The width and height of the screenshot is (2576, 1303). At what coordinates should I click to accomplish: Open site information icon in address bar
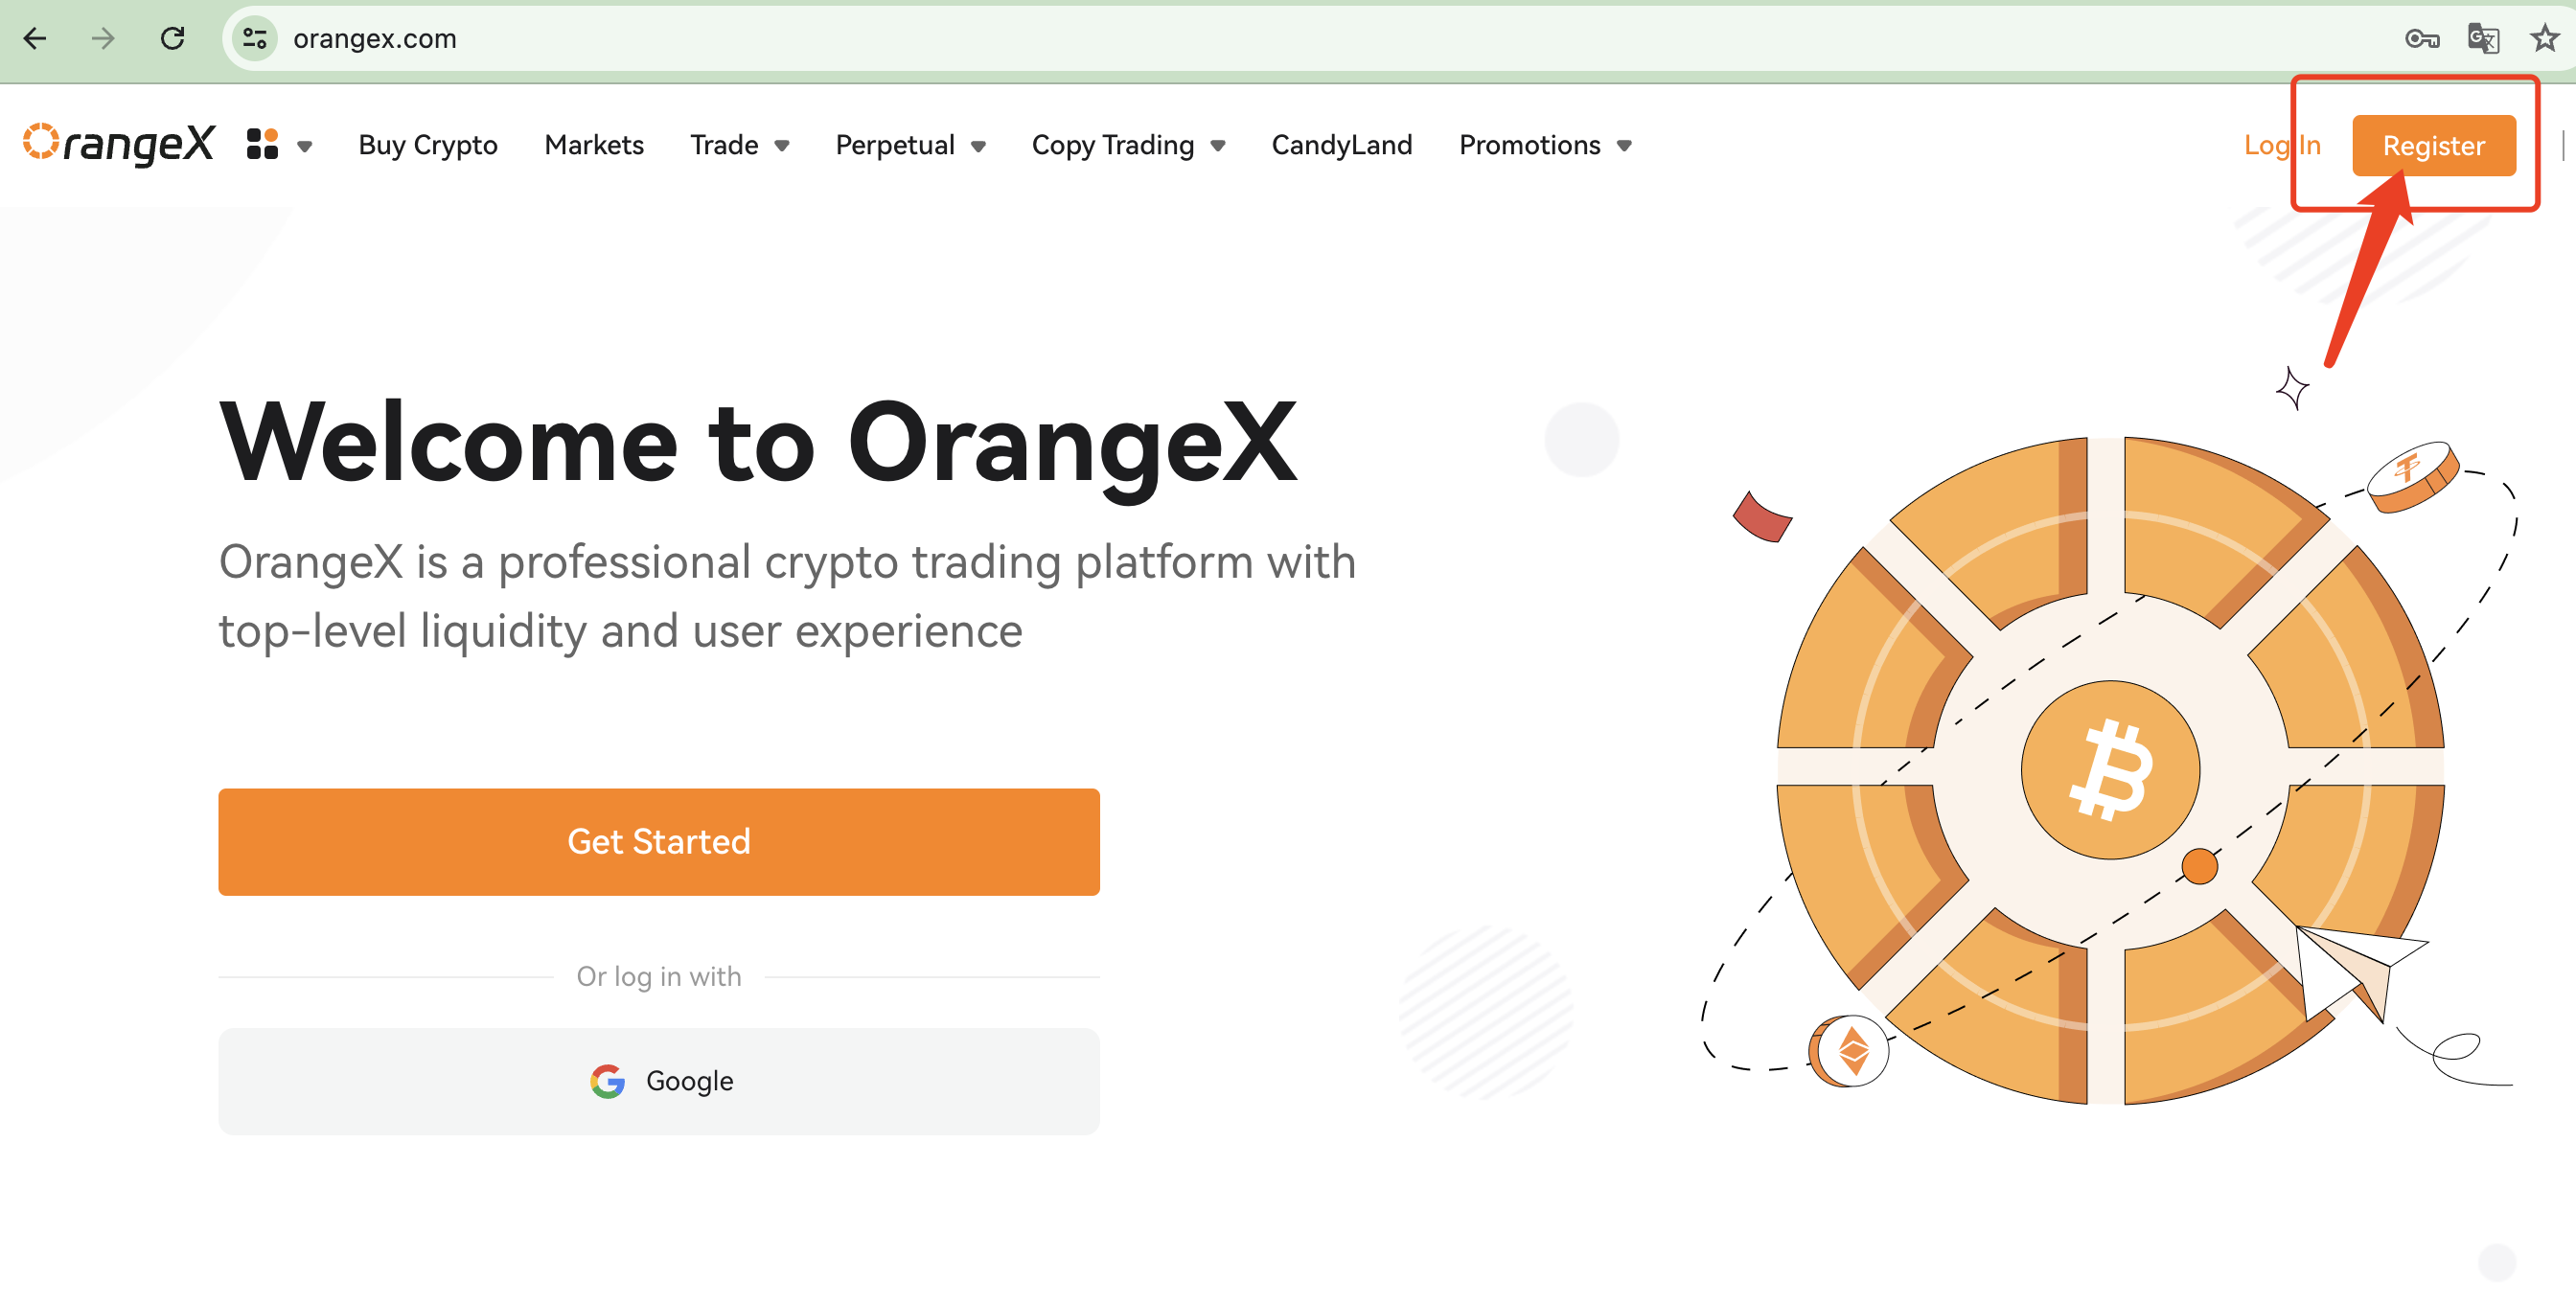[255, 38]
